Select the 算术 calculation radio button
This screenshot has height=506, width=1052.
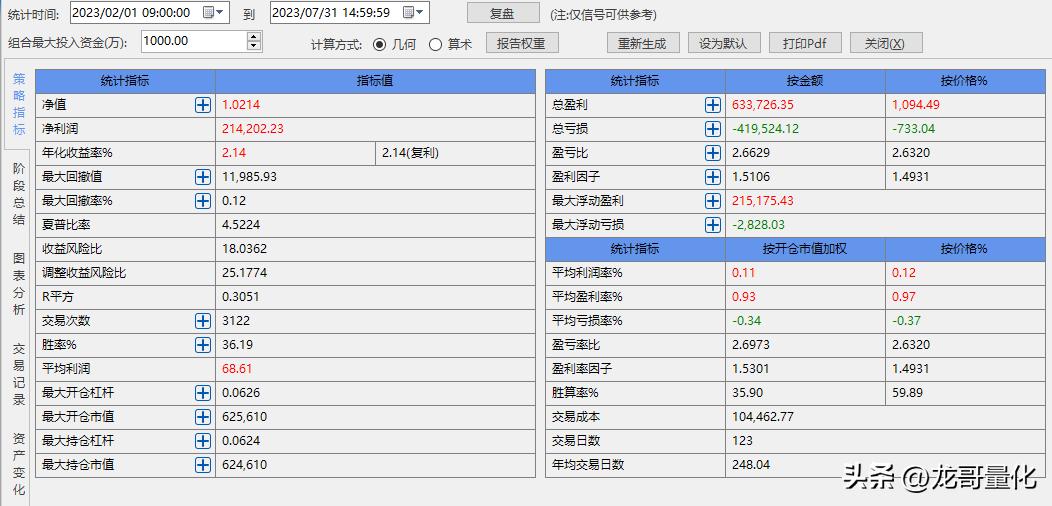pos(435,44)
